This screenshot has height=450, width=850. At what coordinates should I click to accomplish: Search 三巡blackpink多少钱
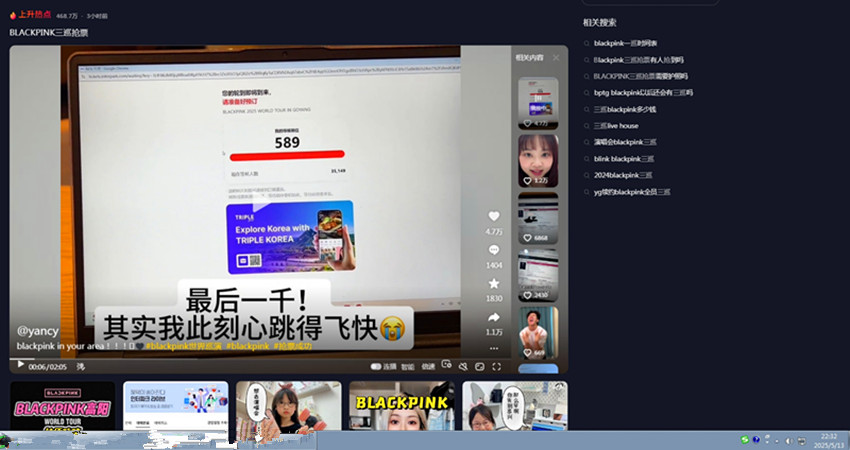pyautogui.click(x=624, y=110)
